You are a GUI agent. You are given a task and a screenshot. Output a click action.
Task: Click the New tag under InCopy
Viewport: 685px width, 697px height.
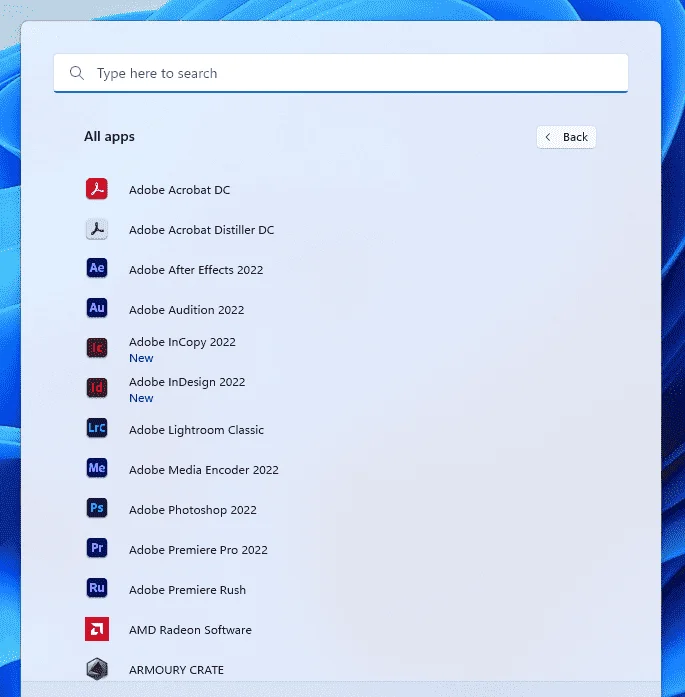[x=141, y=358]
